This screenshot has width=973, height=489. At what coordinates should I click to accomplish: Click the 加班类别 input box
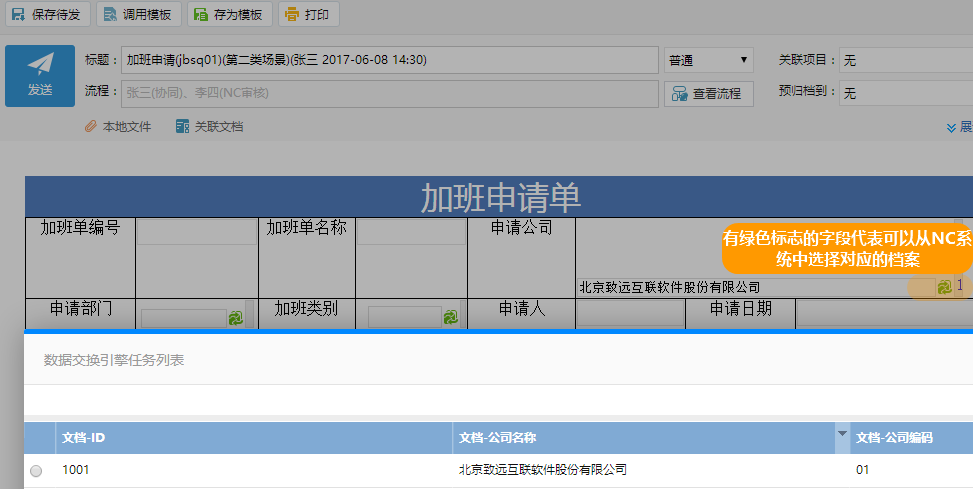(x=405, y=318)
